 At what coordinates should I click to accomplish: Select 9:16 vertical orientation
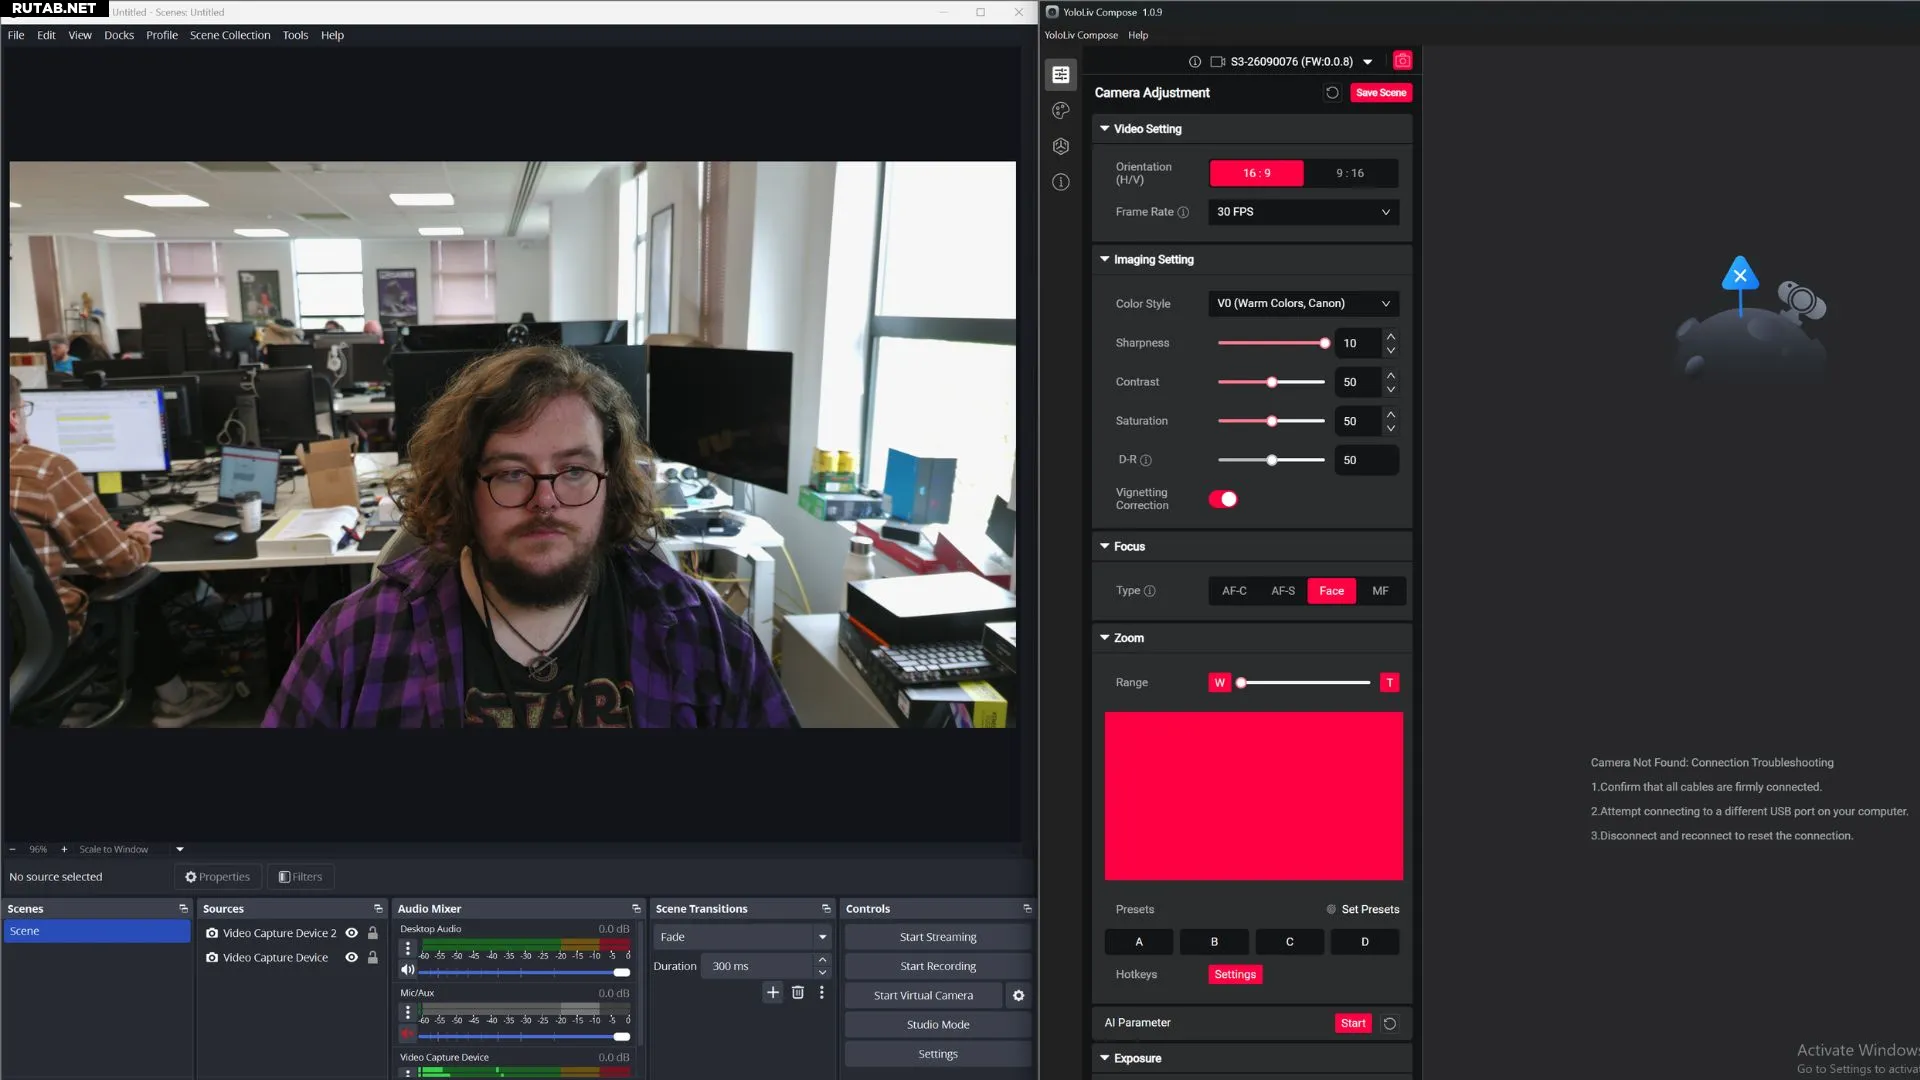click(x=1349, y=173)
